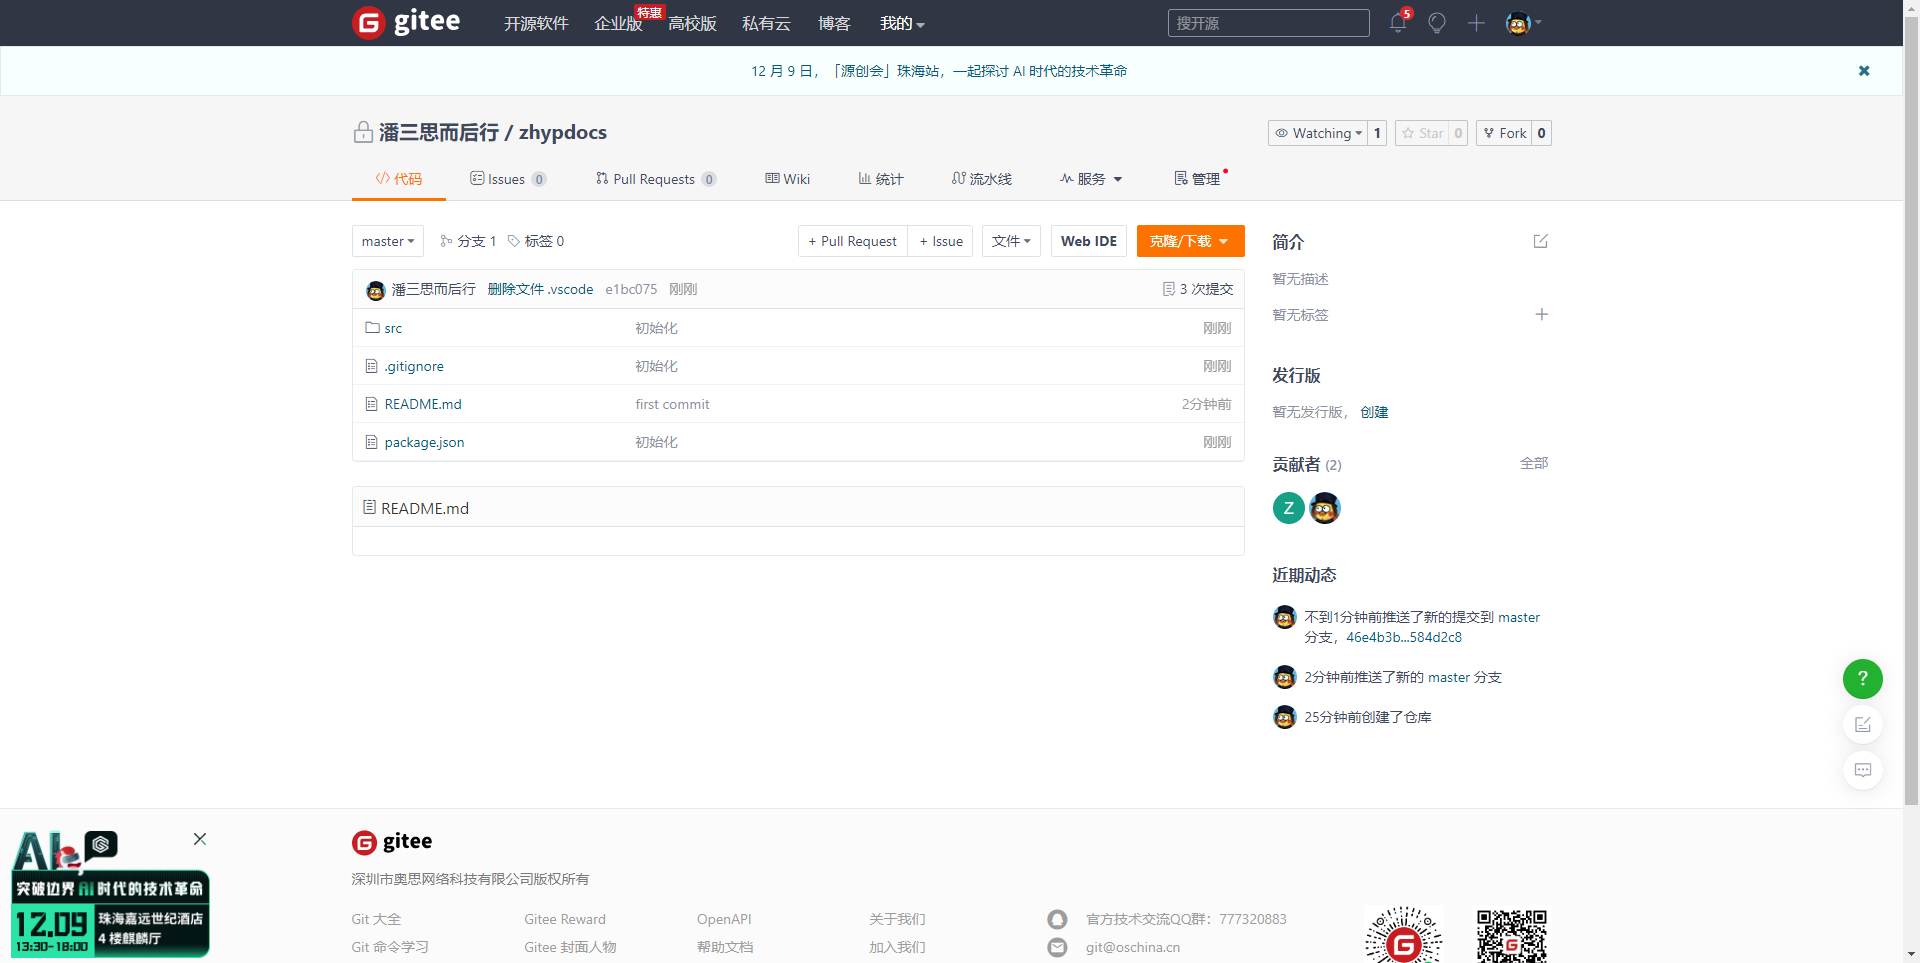The image size is (1920, 963).
Task: Click the search input field
Action: 1267,23
